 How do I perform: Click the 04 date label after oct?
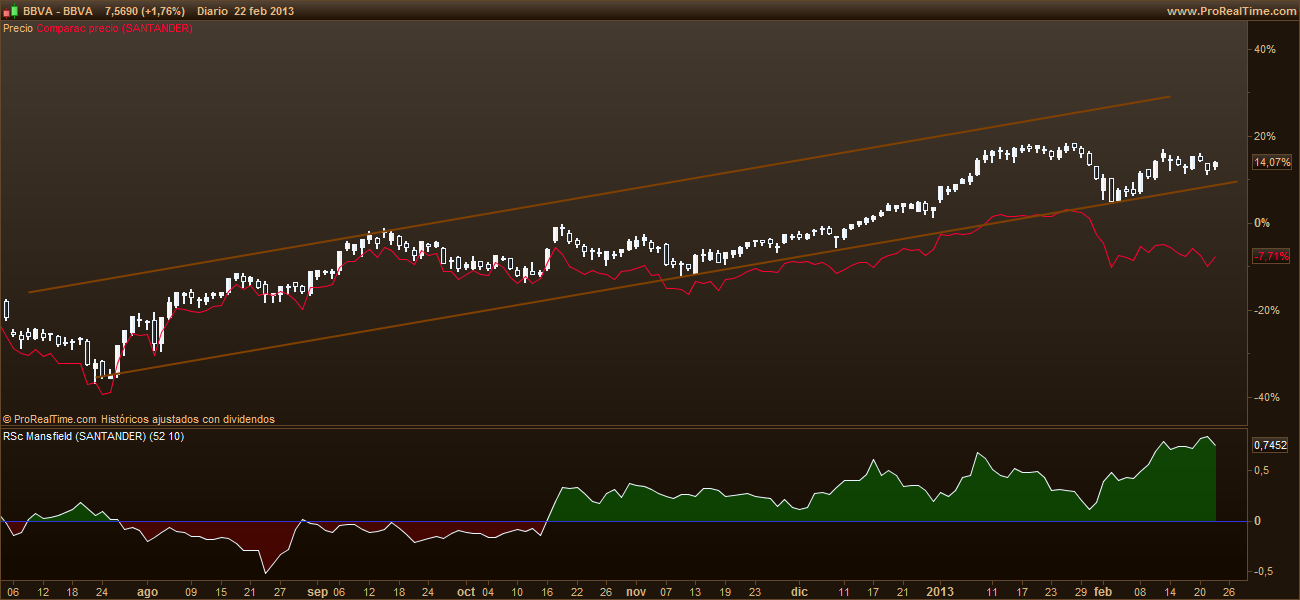(x=487, y=591)
